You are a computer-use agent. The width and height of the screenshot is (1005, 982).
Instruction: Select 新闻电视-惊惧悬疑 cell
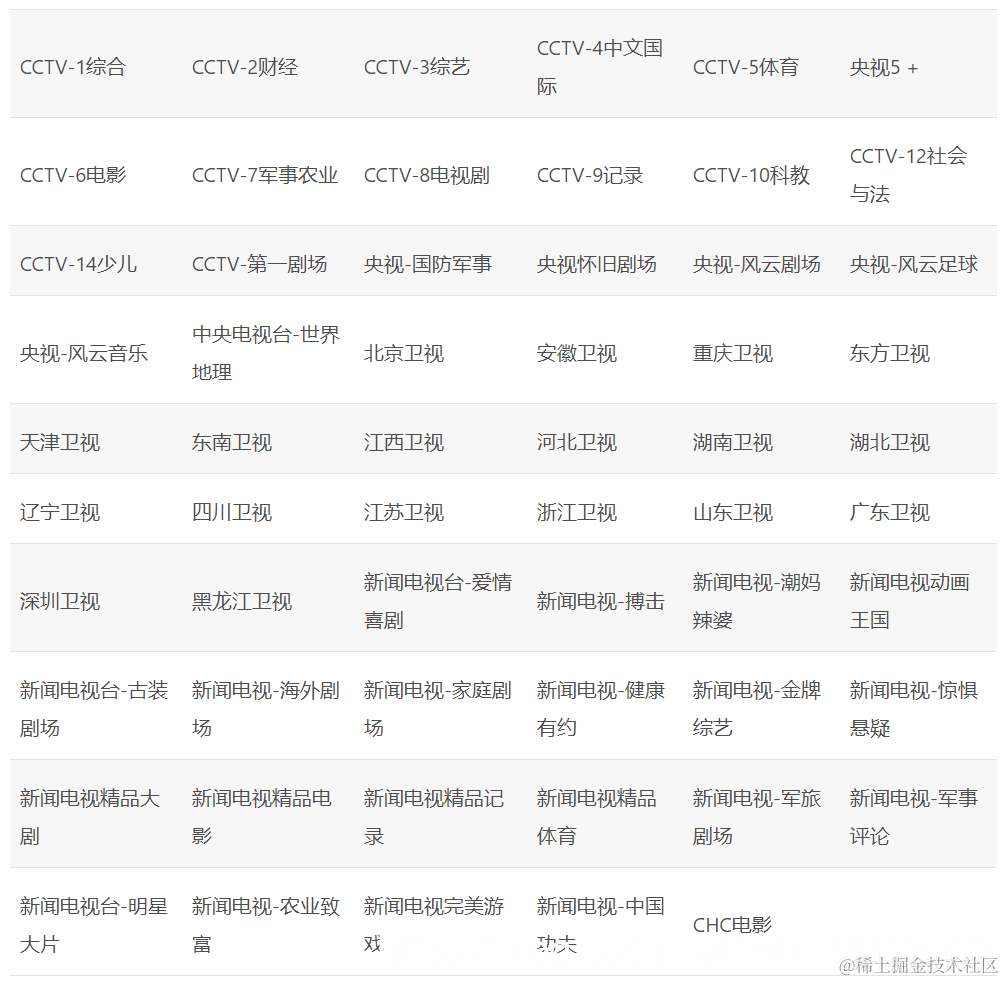(913, 709)
